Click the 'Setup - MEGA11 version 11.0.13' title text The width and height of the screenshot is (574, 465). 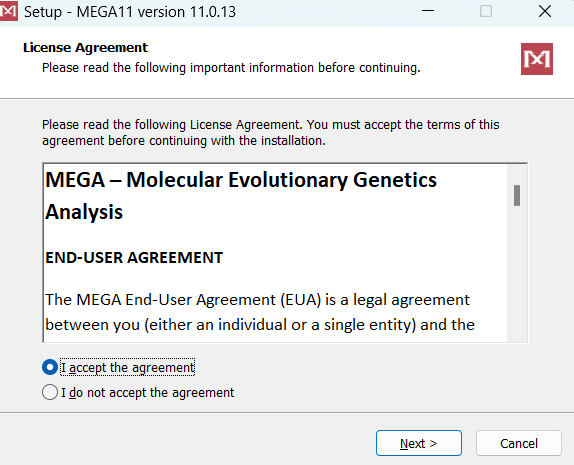coord(130,12)
